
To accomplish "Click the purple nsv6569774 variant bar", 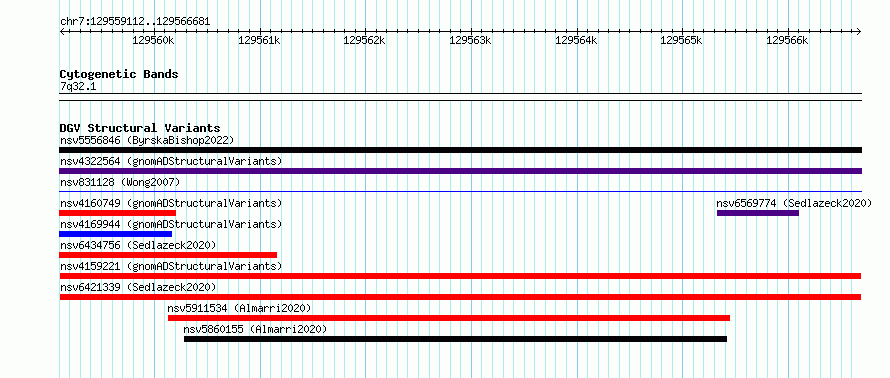I will click(758, 213).
